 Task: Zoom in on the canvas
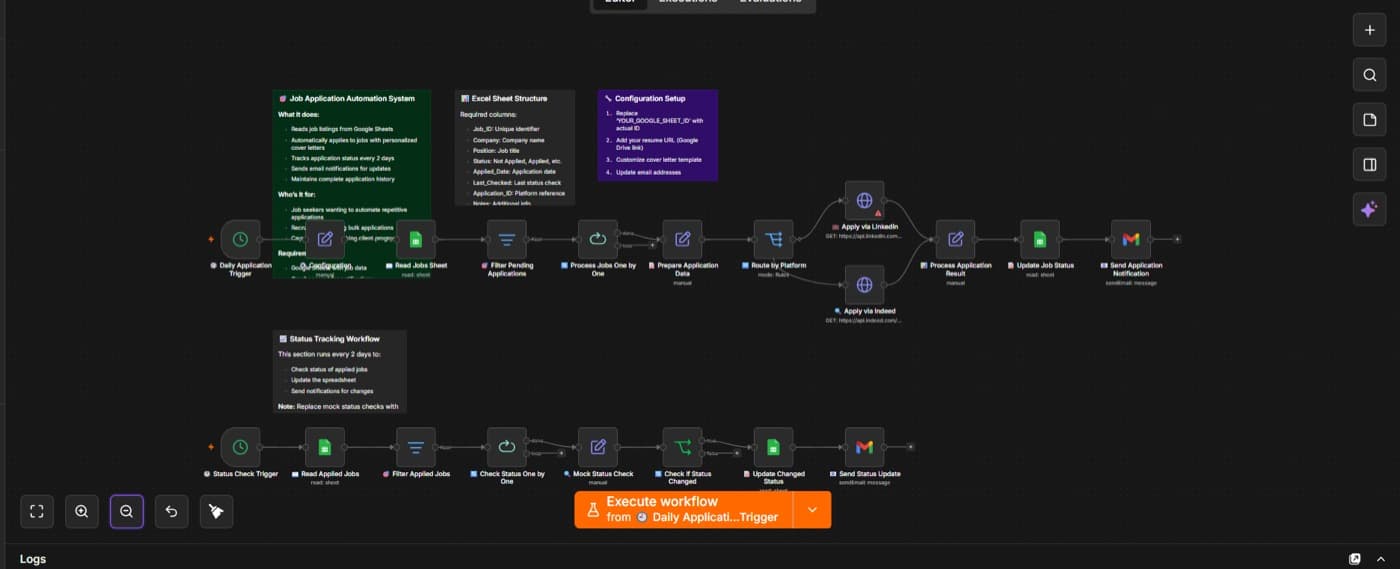(82, 511)
